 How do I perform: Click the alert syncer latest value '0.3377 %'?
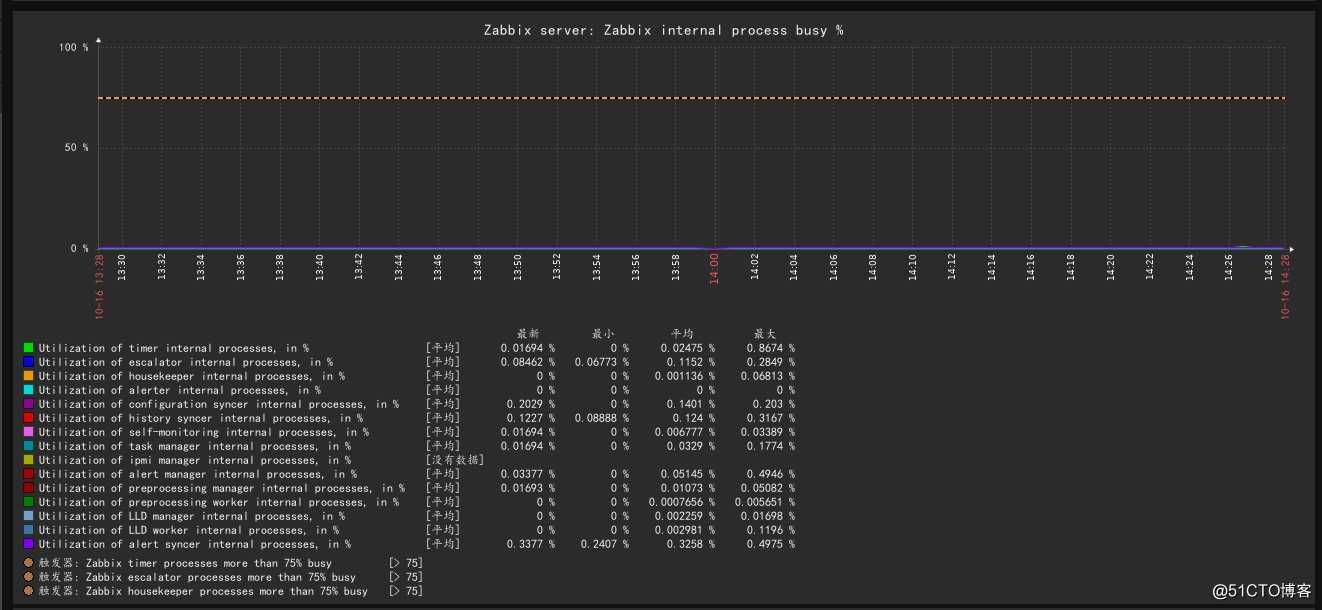(x=530, y=544)
